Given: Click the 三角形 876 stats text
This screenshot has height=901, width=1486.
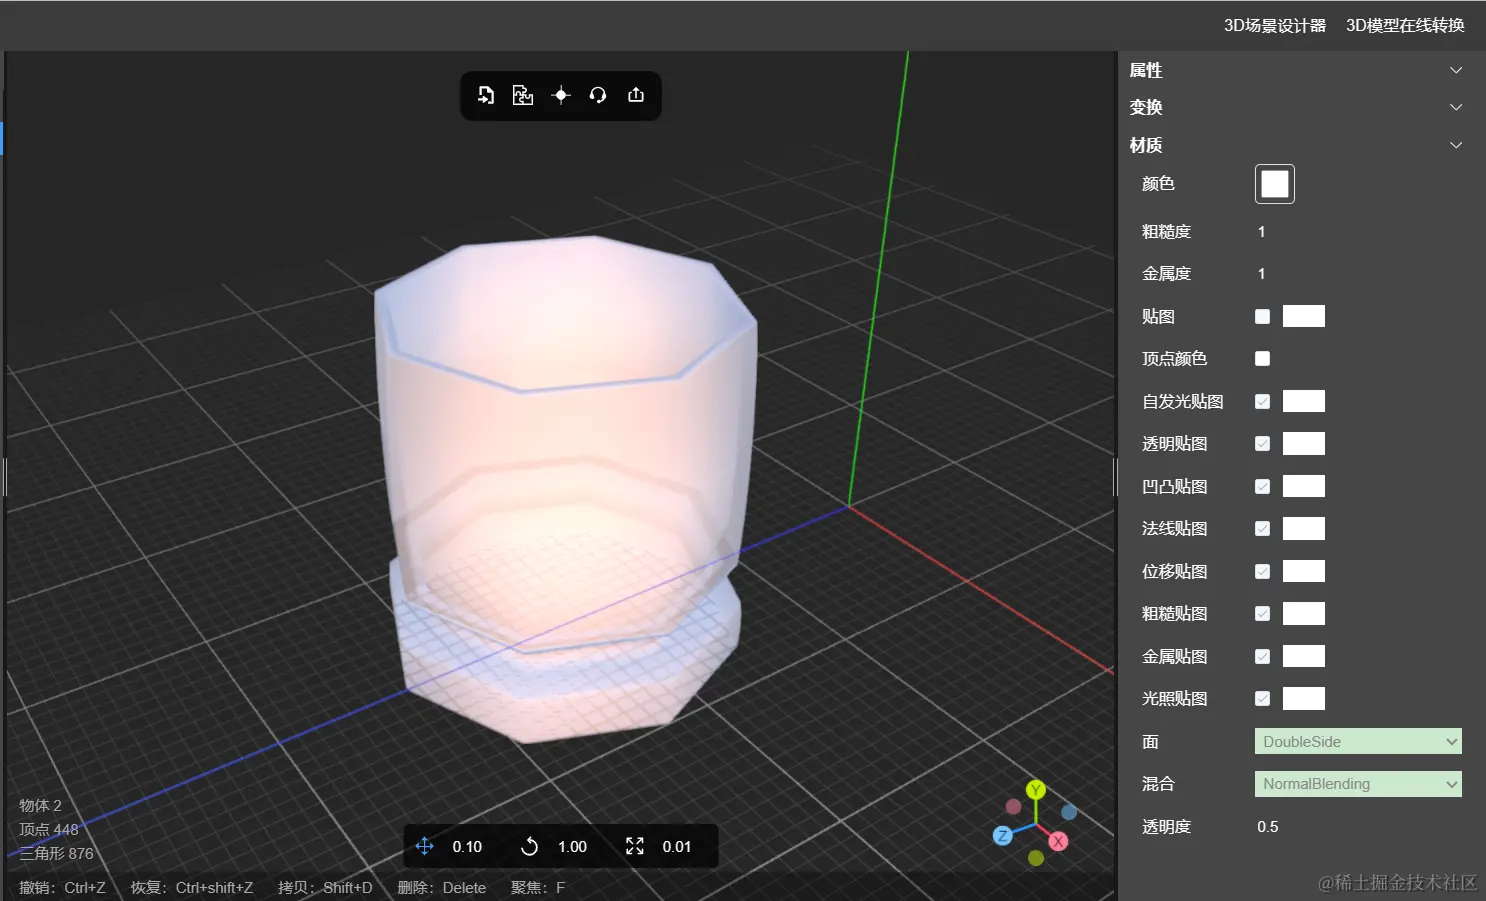Looking at the screenshot, I should pyautogui.click(x=56, y=853).
